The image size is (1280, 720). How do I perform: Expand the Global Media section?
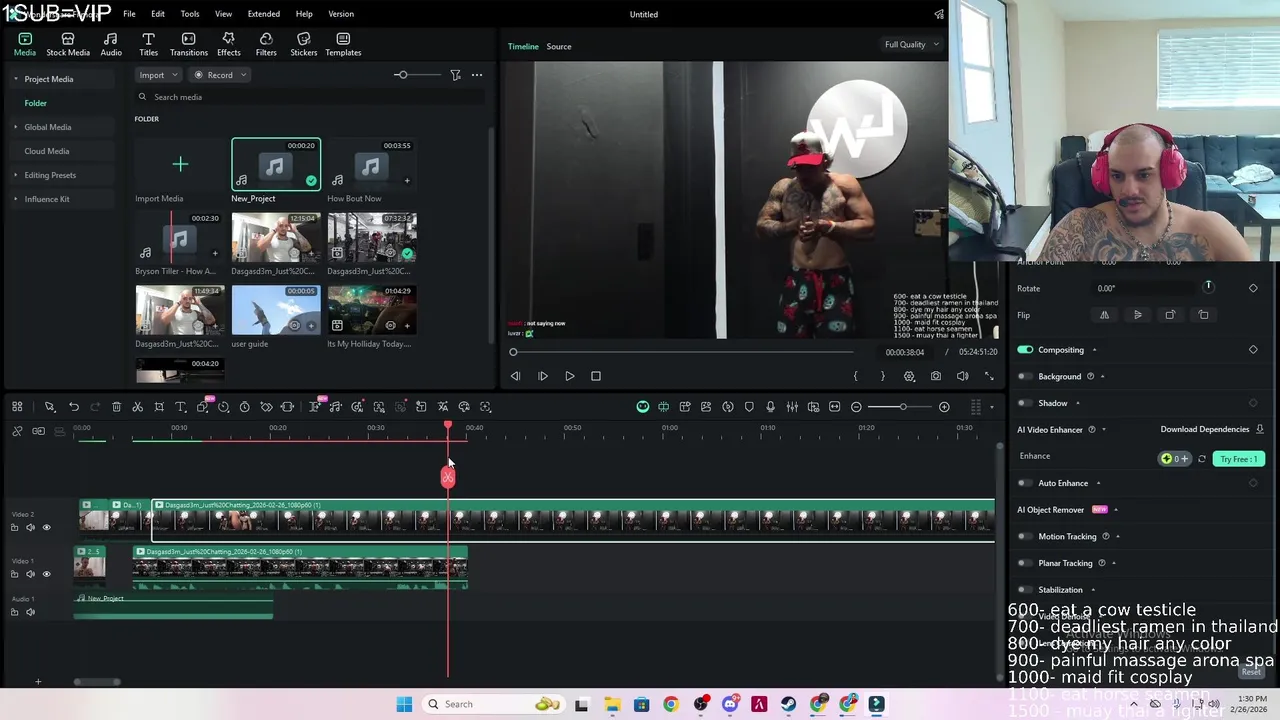point(15,127)
